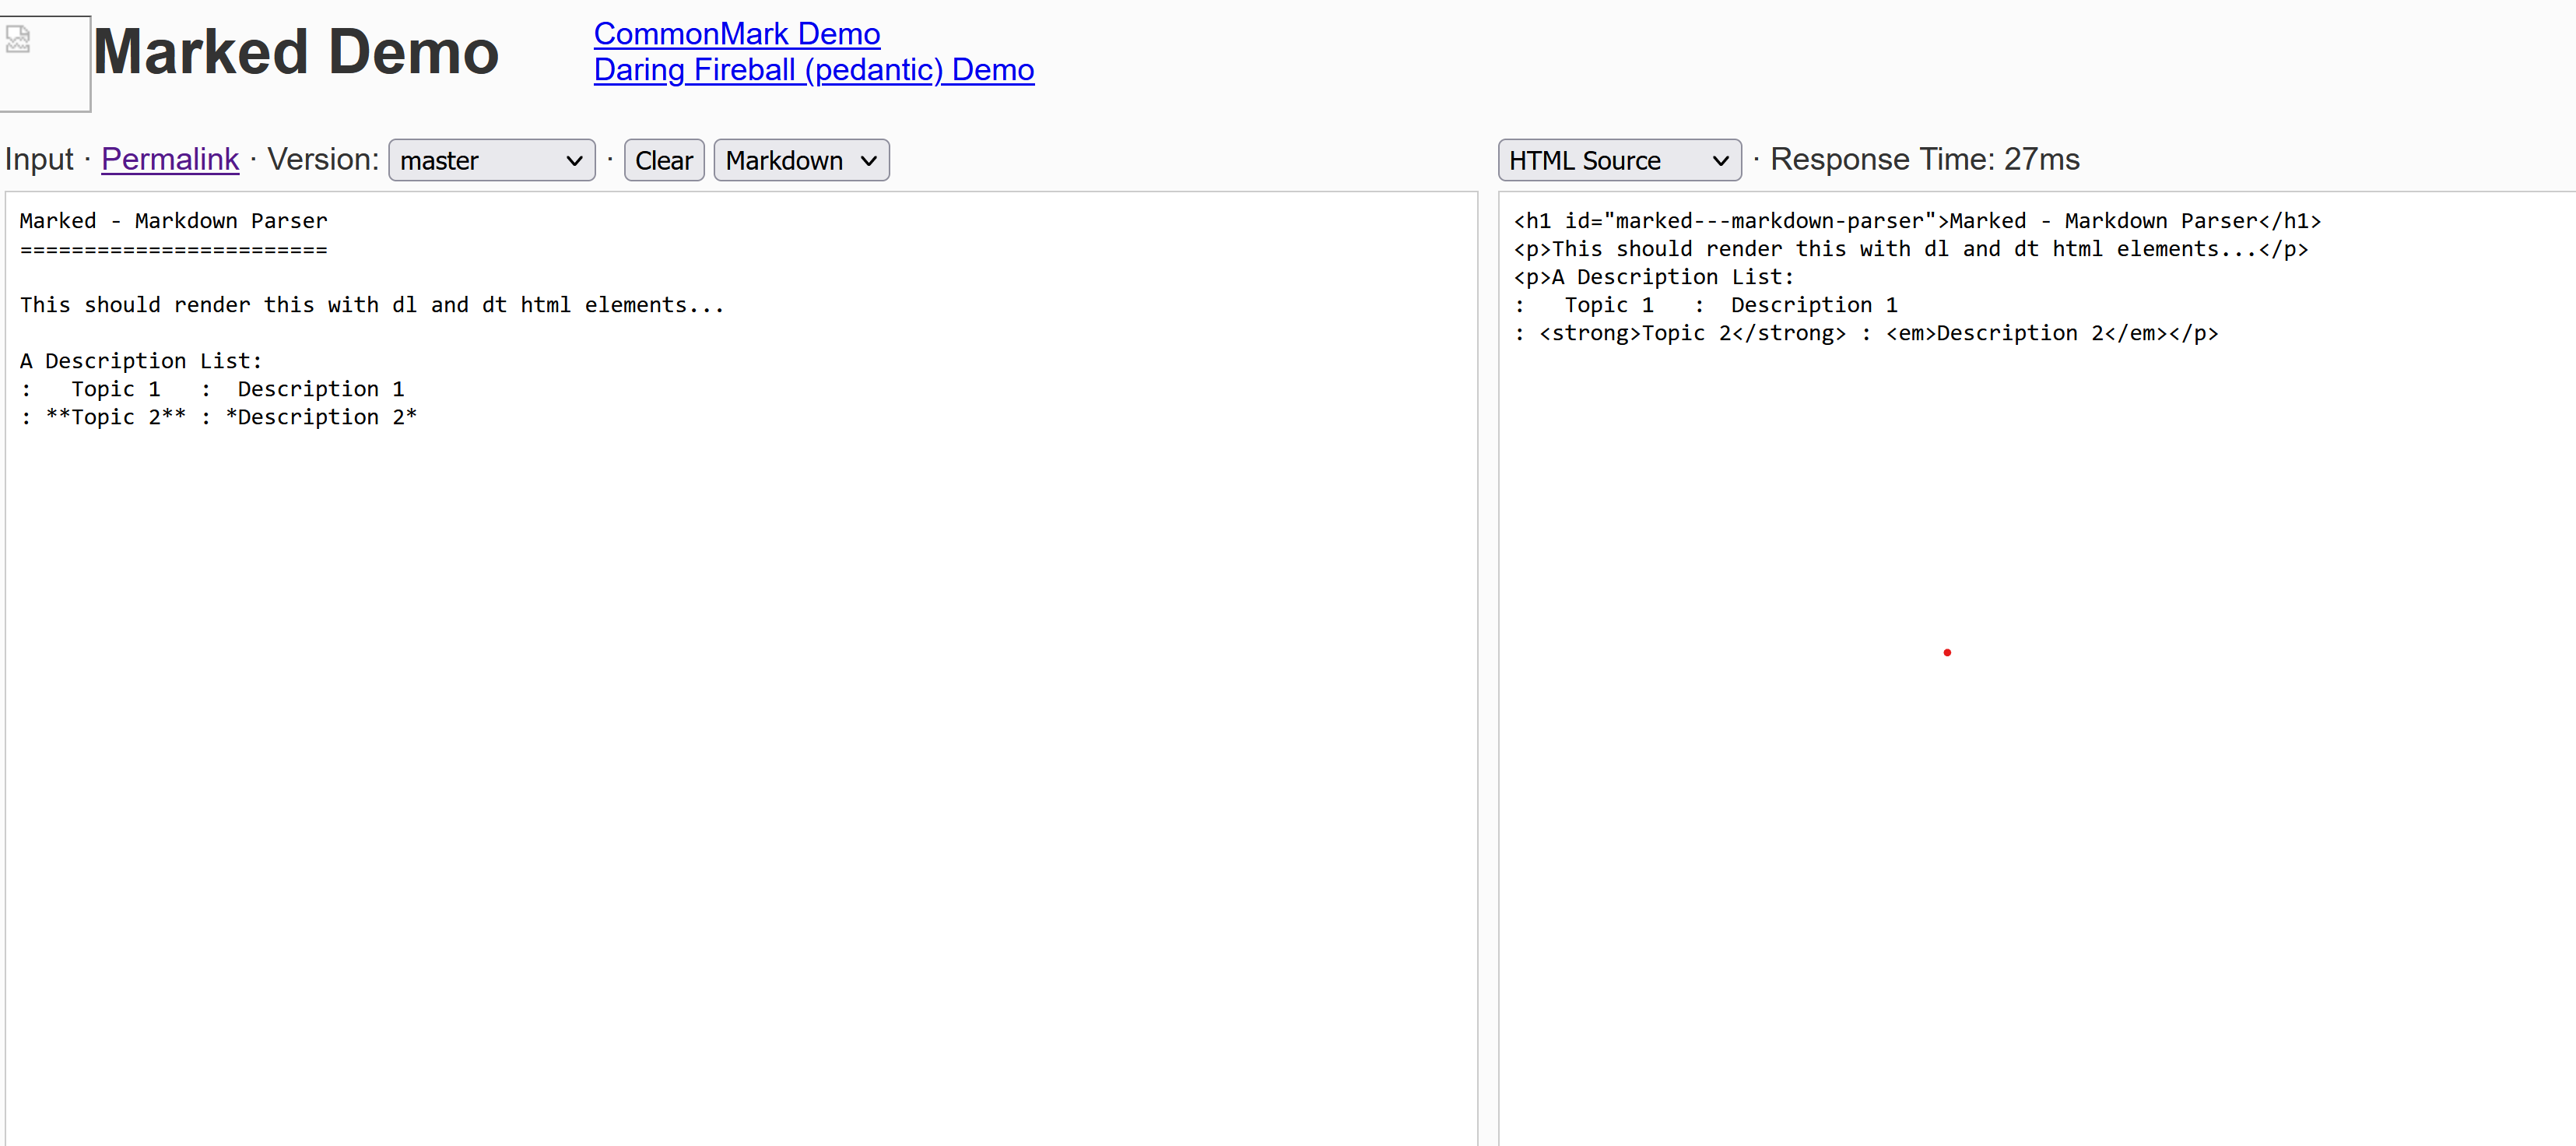Click the A Description List input line
The height and width of the screenshot is (1146, 2576).
click(140, 361)
